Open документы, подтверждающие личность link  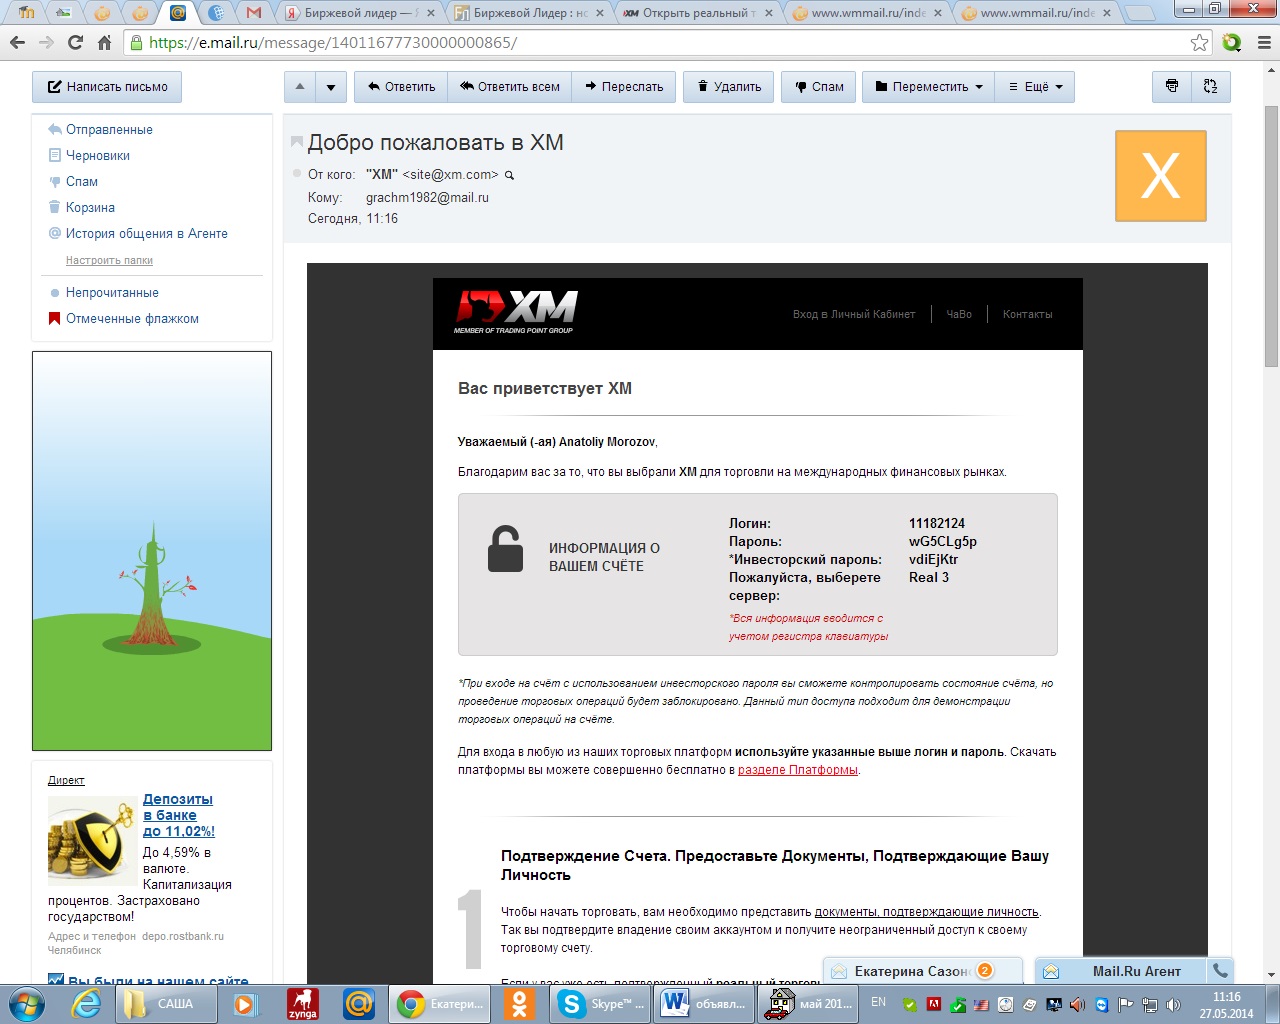927,912
